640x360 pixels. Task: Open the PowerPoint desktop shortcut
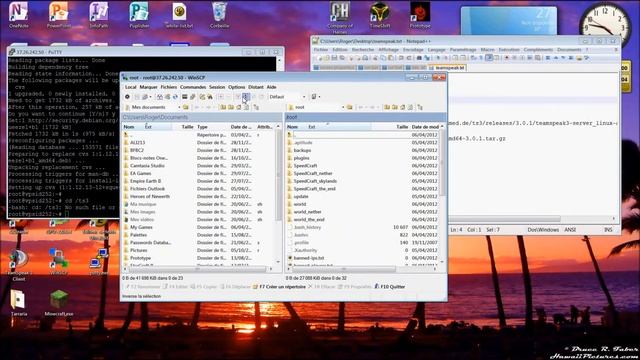tap(59, 15)
